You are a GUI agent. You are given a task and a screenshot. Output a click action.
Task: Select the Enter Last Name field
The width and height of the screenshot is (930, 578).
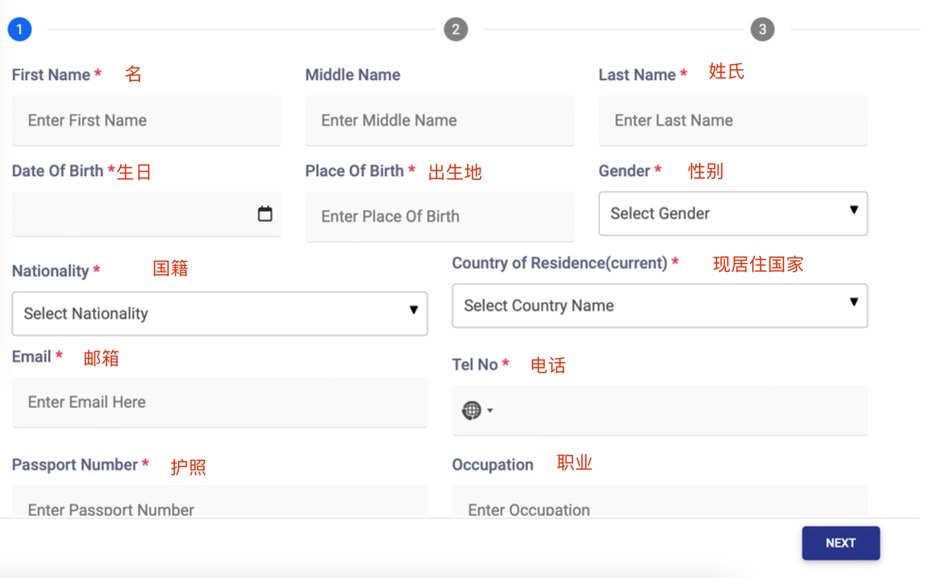732,121
